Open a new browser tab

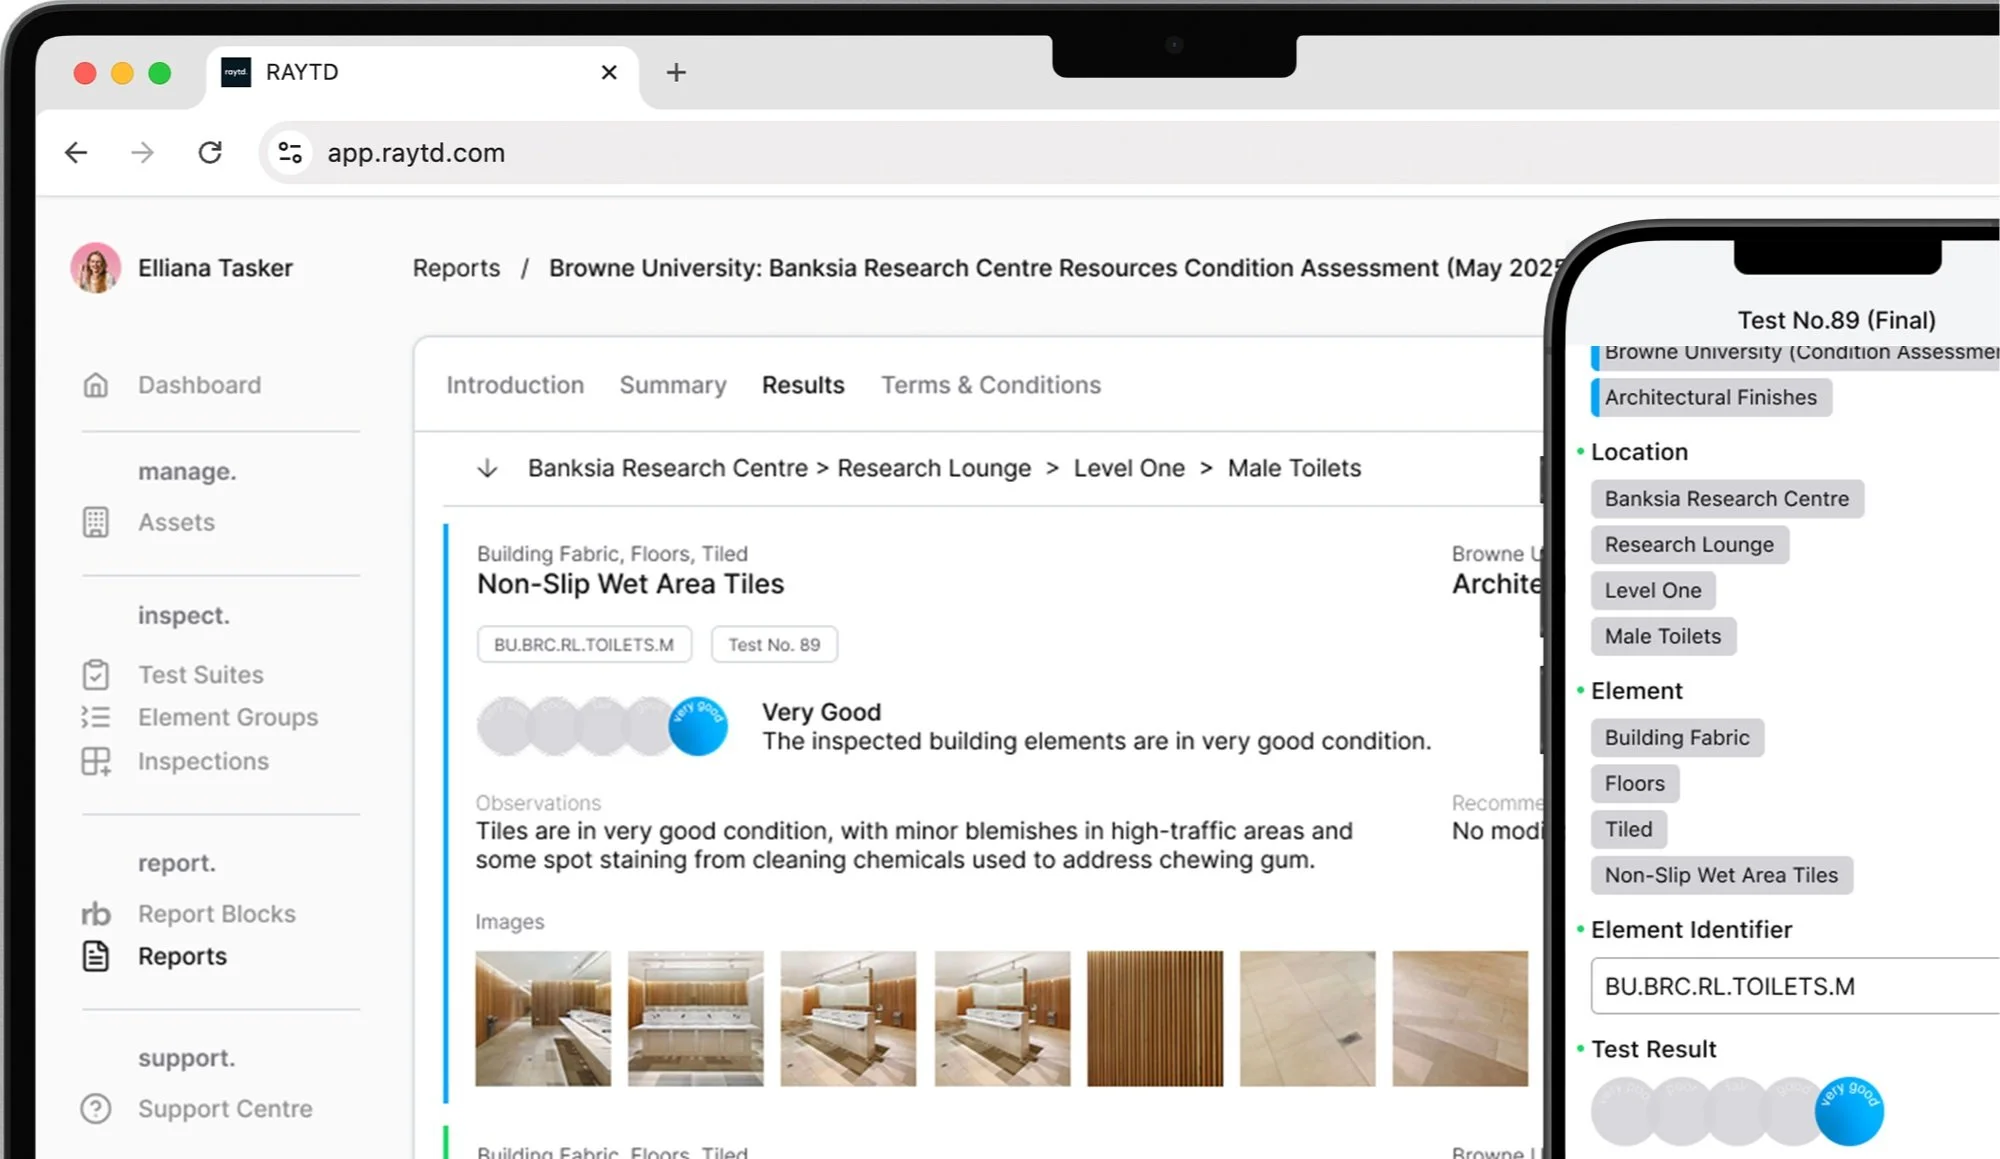pyautogui.click(x=676, y=72)
